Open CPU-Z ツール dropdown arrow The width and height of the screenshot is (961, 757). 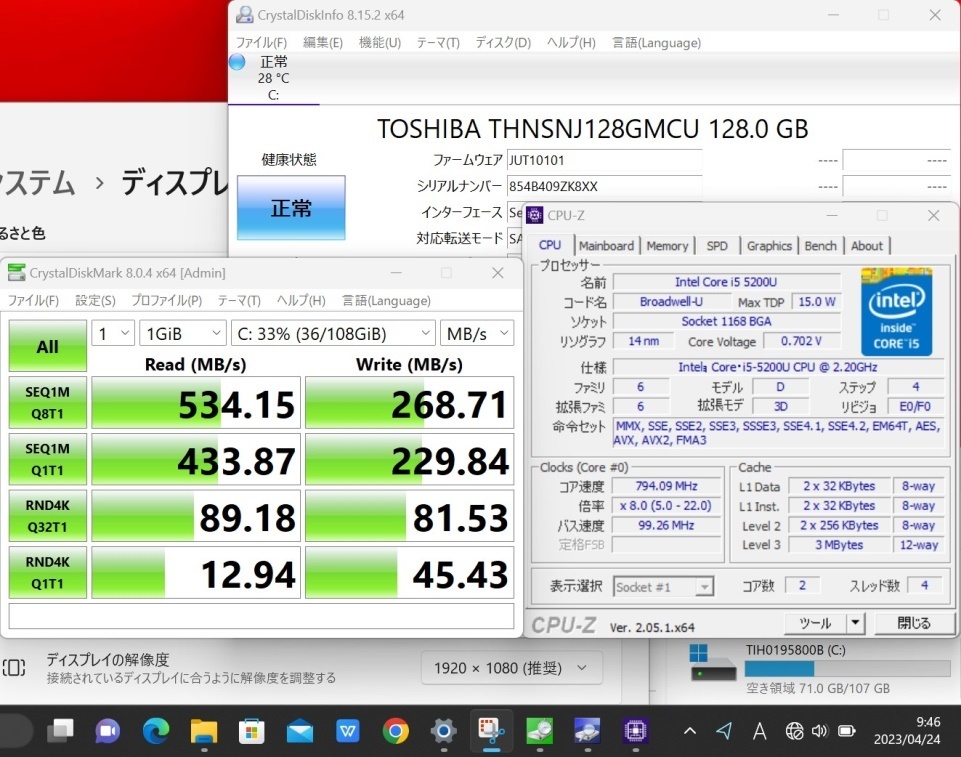click(x=855, y=623)
